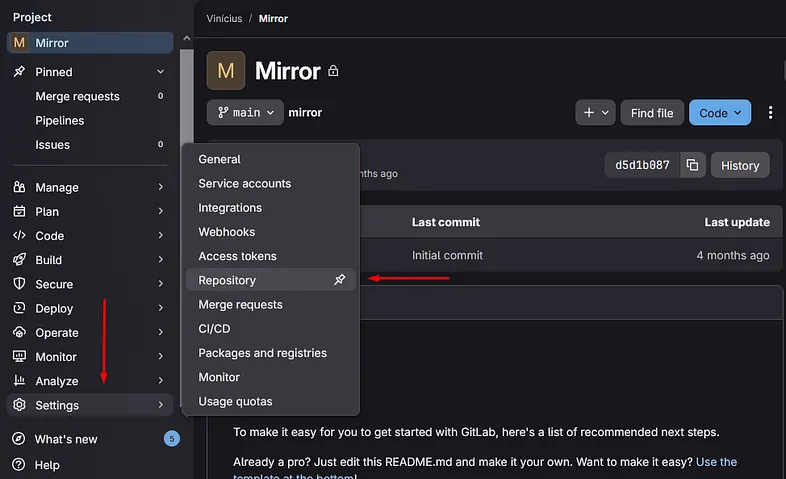Open pinned Merge requests in sidebar
The height and width of the screenshot is (479, 786).
pos(90,96)
